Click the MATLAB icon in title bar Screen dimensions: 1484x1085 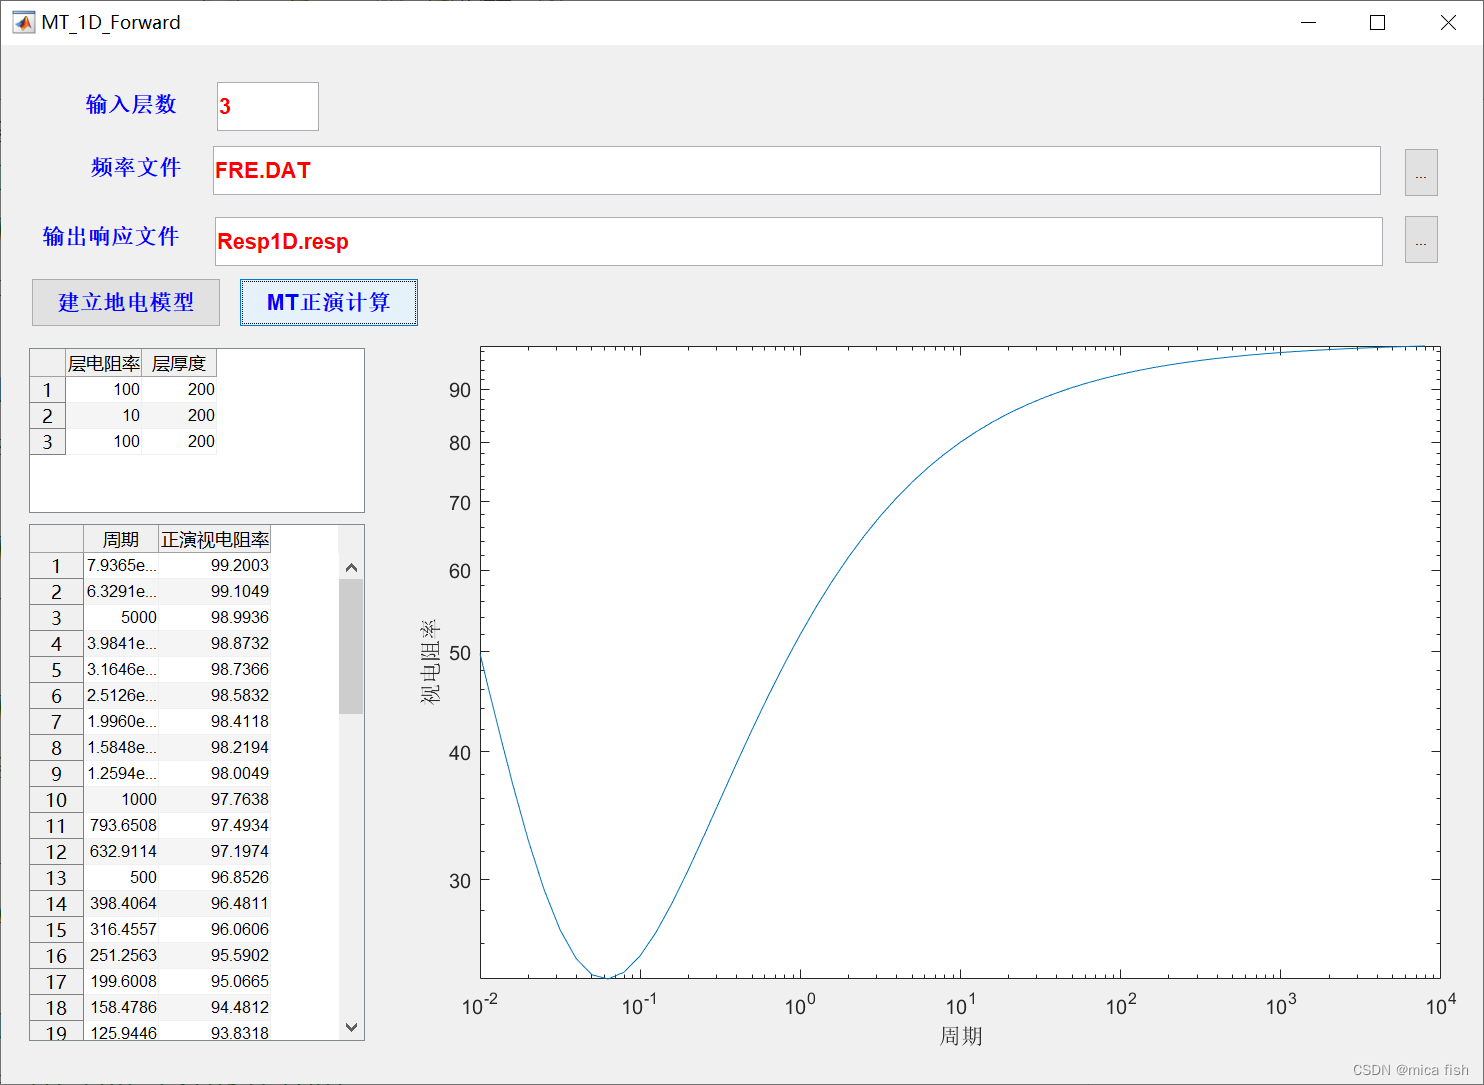click(x=24, y=22)
